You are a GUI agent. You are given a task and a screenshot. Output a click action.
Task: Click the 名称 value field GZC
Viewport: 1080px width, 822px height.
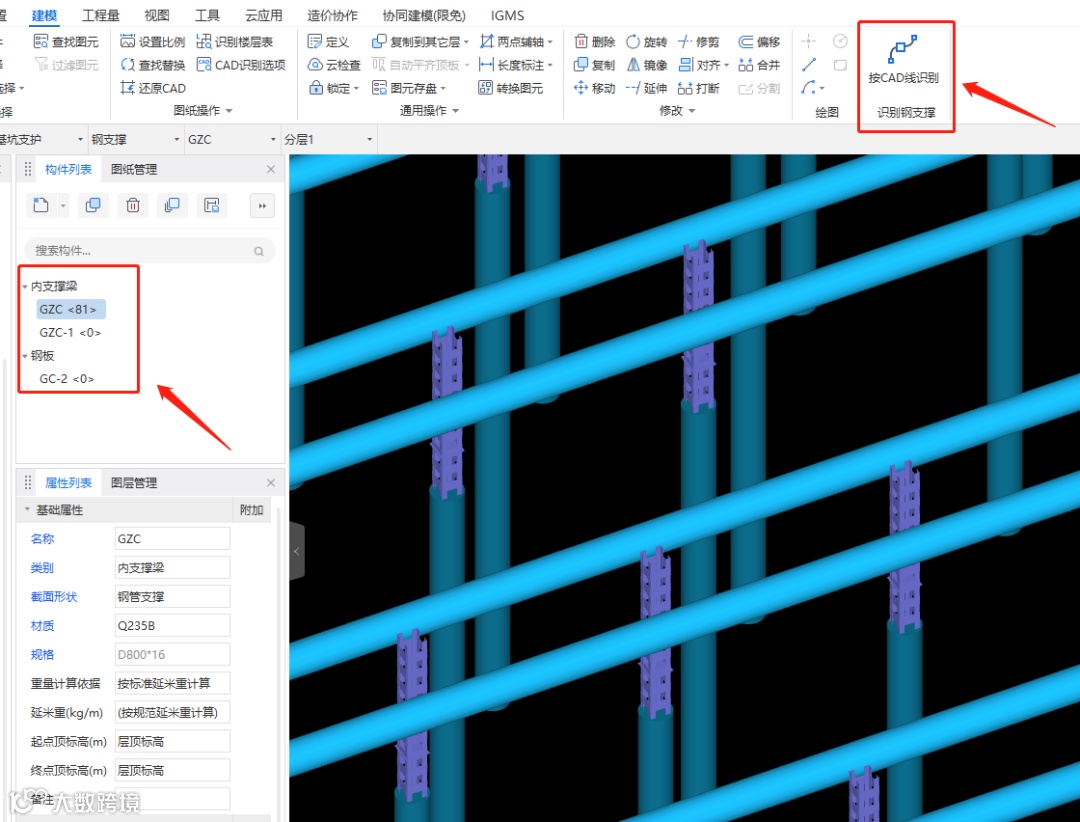172,539
